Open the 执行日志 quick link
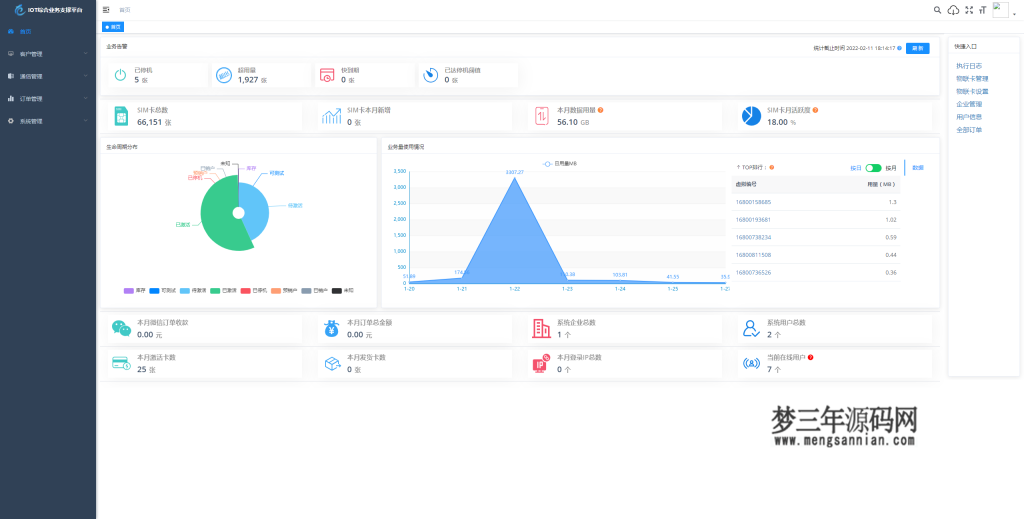The image size is (1024, 519). pos(969,65)
